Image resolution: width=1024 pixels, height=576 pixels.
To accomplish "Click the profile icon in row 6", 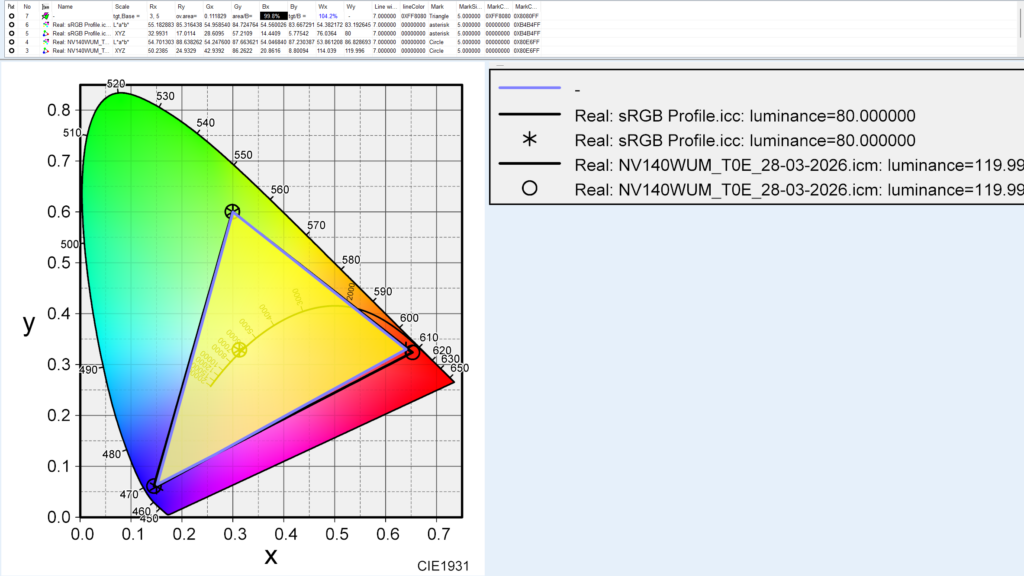I will click(x=46, y=25).
